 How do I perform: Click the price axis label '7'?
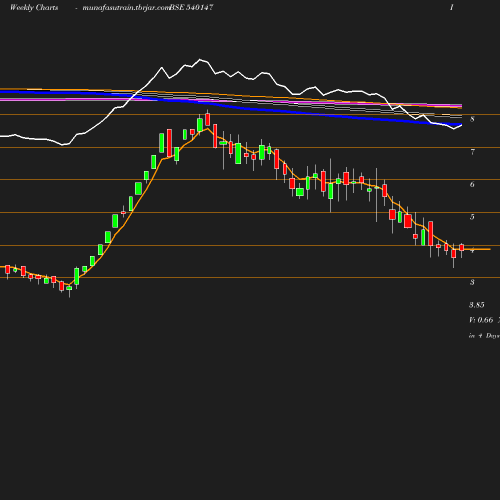(472, 152)
